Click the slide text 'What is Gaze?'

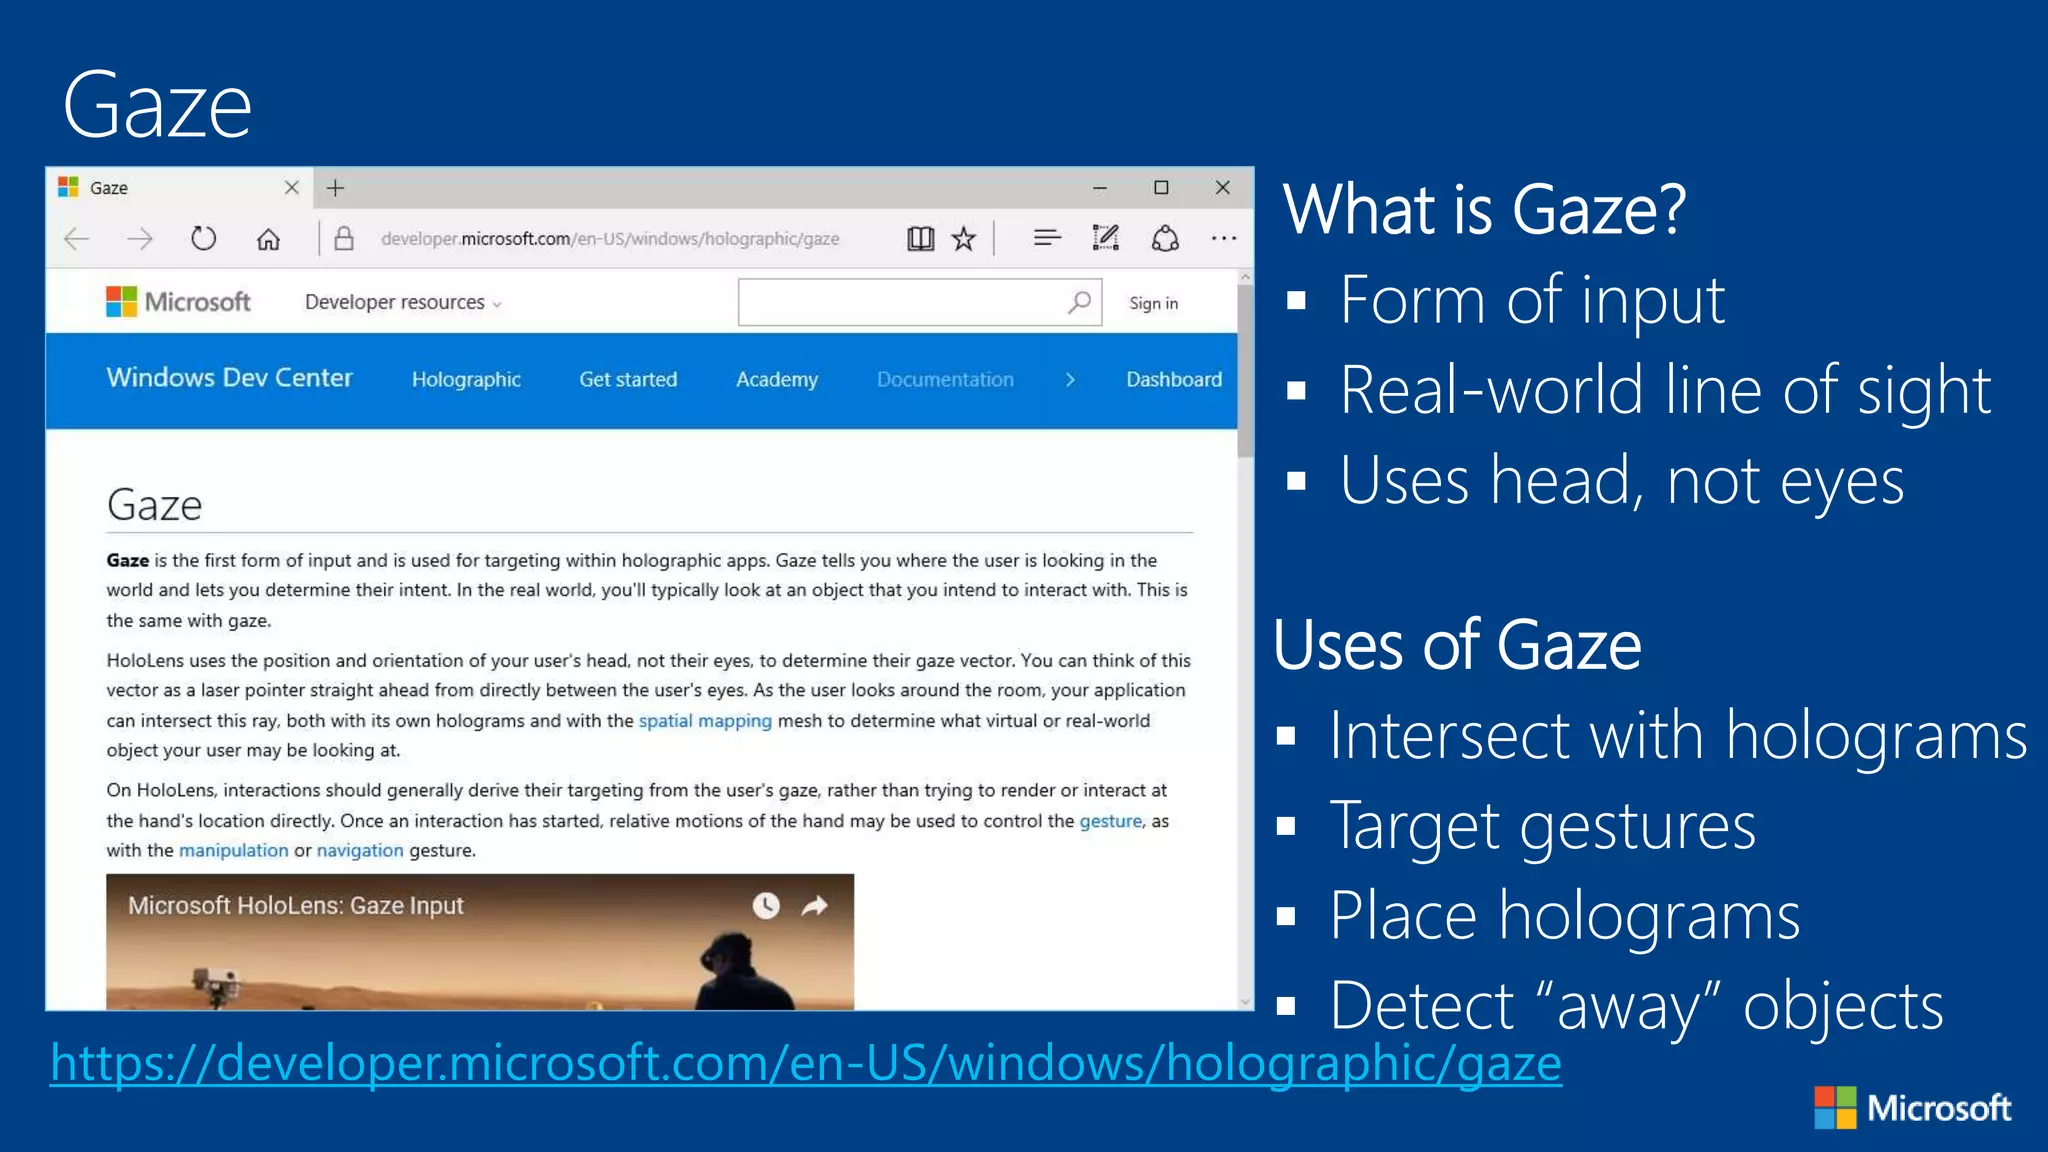tap(1484, 210)
